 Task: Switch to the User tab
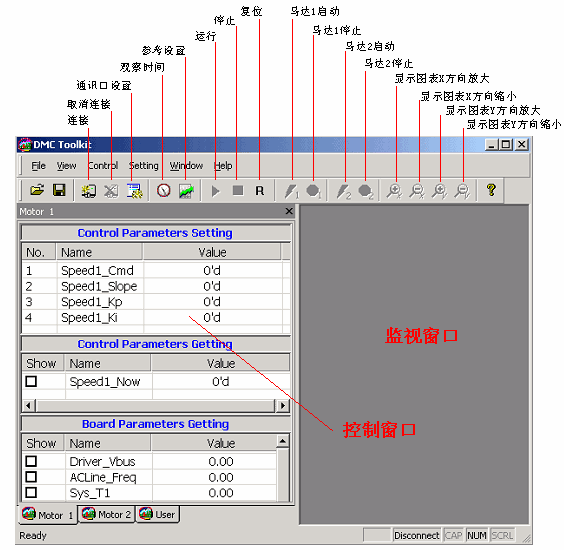click(157, 514)
